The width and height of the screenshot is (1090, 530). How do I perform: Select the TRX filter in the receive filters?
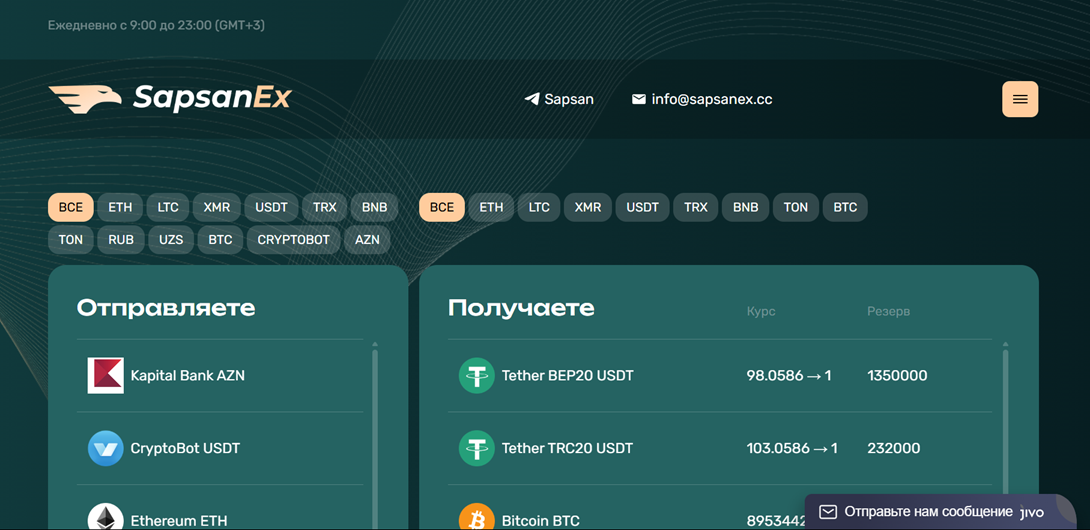point(696,207)
